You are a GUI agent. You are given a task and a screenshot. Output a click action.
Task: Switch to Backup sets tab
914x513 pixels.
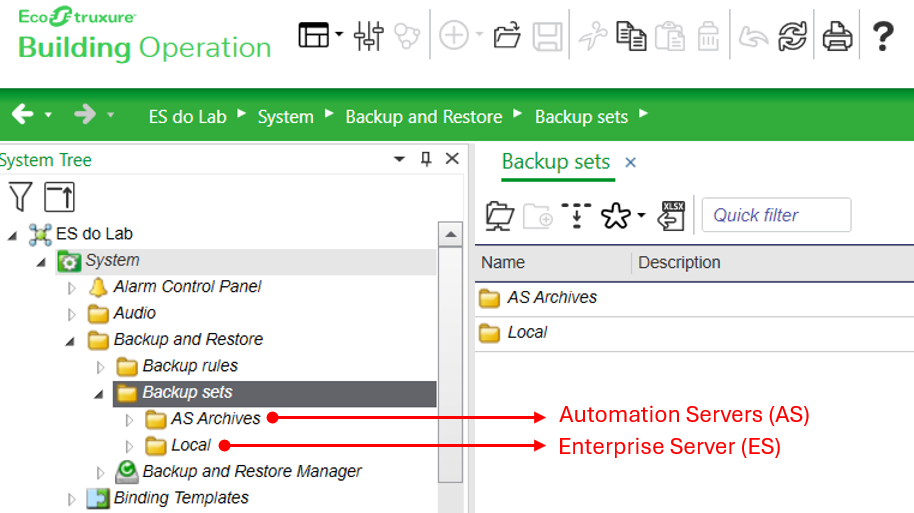point(556,161)
